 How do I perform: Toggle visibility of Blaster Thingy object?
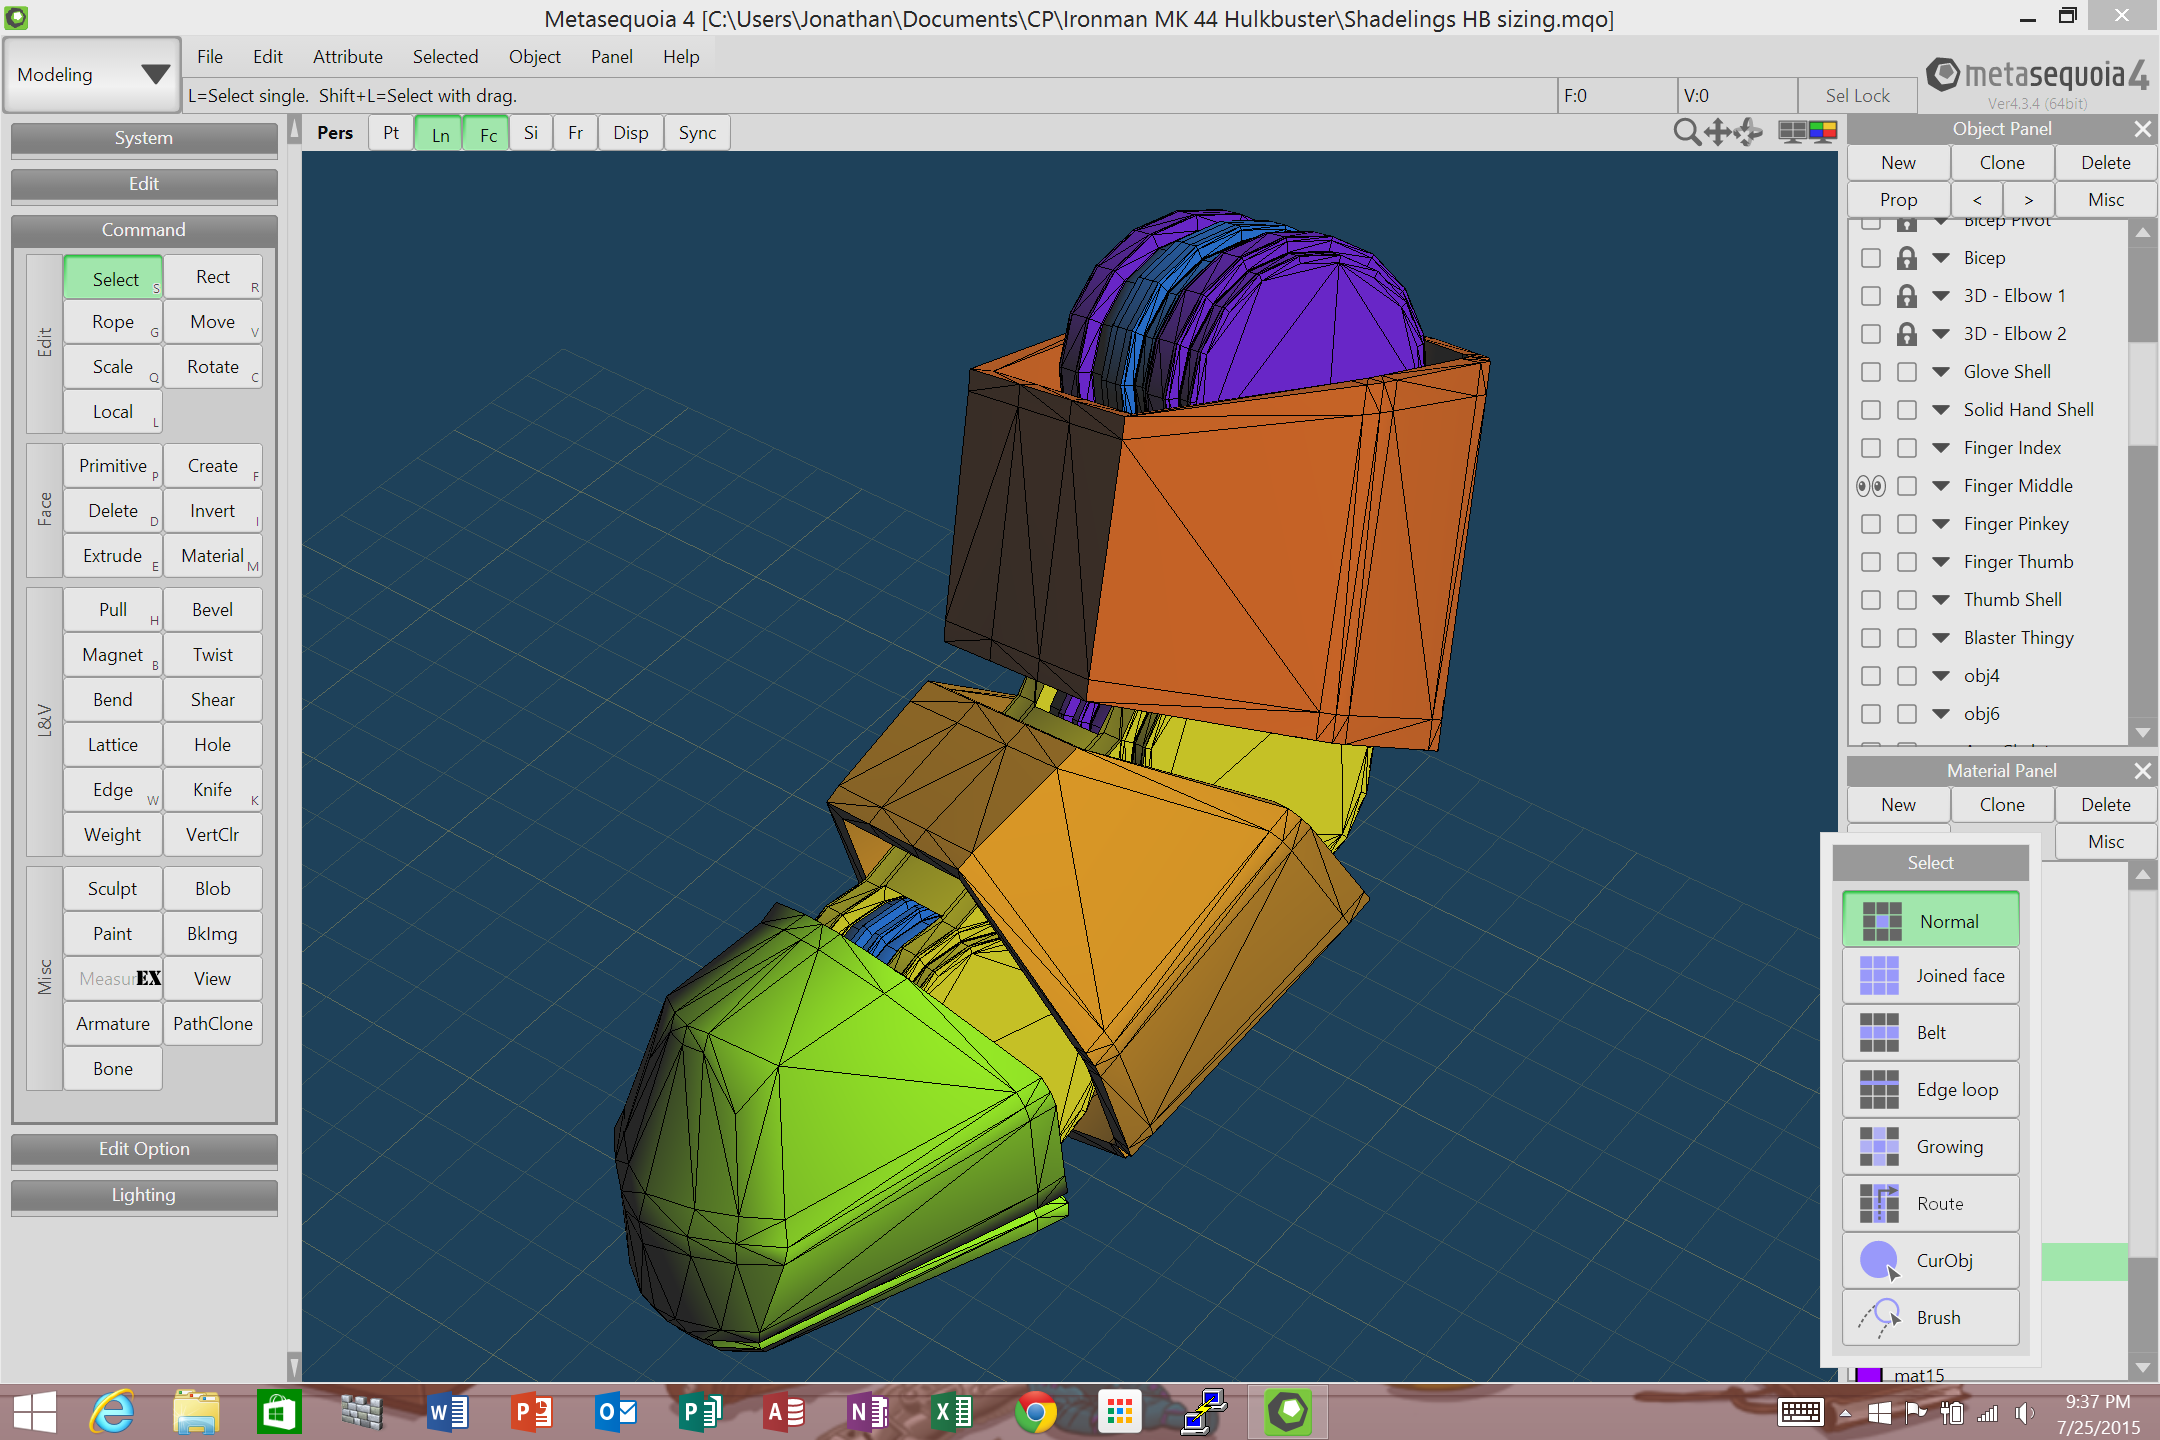1870,638
